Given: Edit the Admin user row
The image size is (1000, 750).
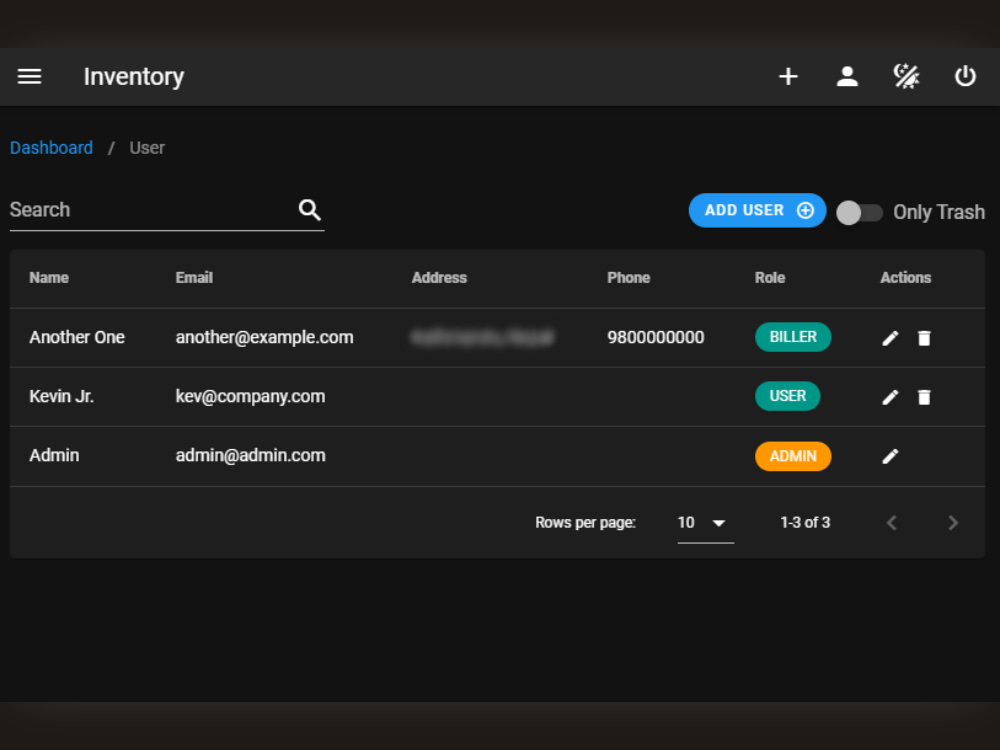Looking at the screenshot, I should [x=890, y=456].
